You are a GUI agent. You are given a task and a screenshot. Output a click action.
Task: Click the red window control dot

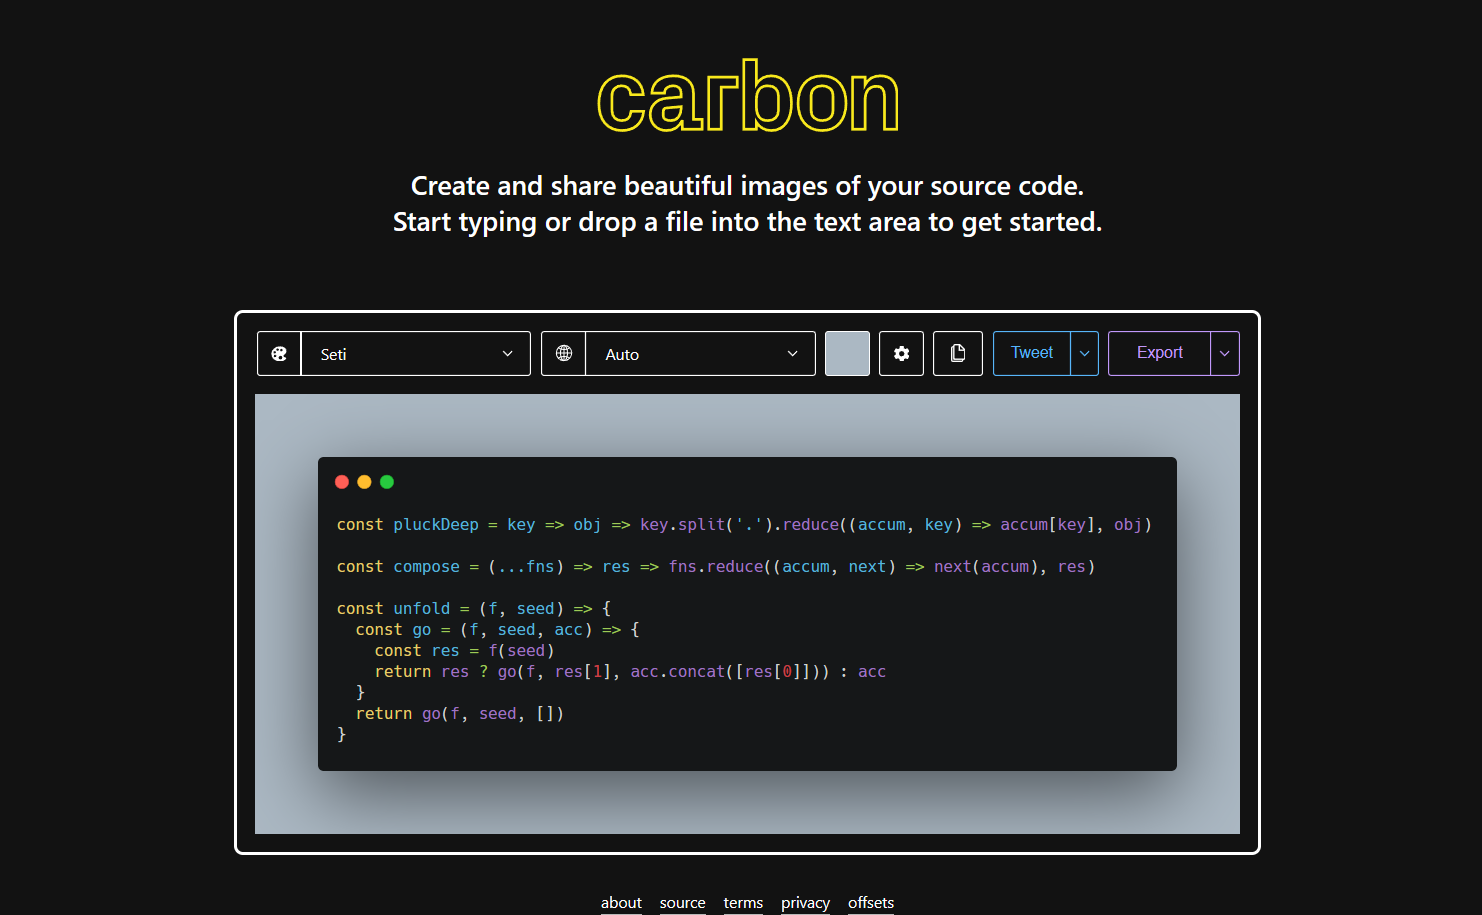pos(342,482)
